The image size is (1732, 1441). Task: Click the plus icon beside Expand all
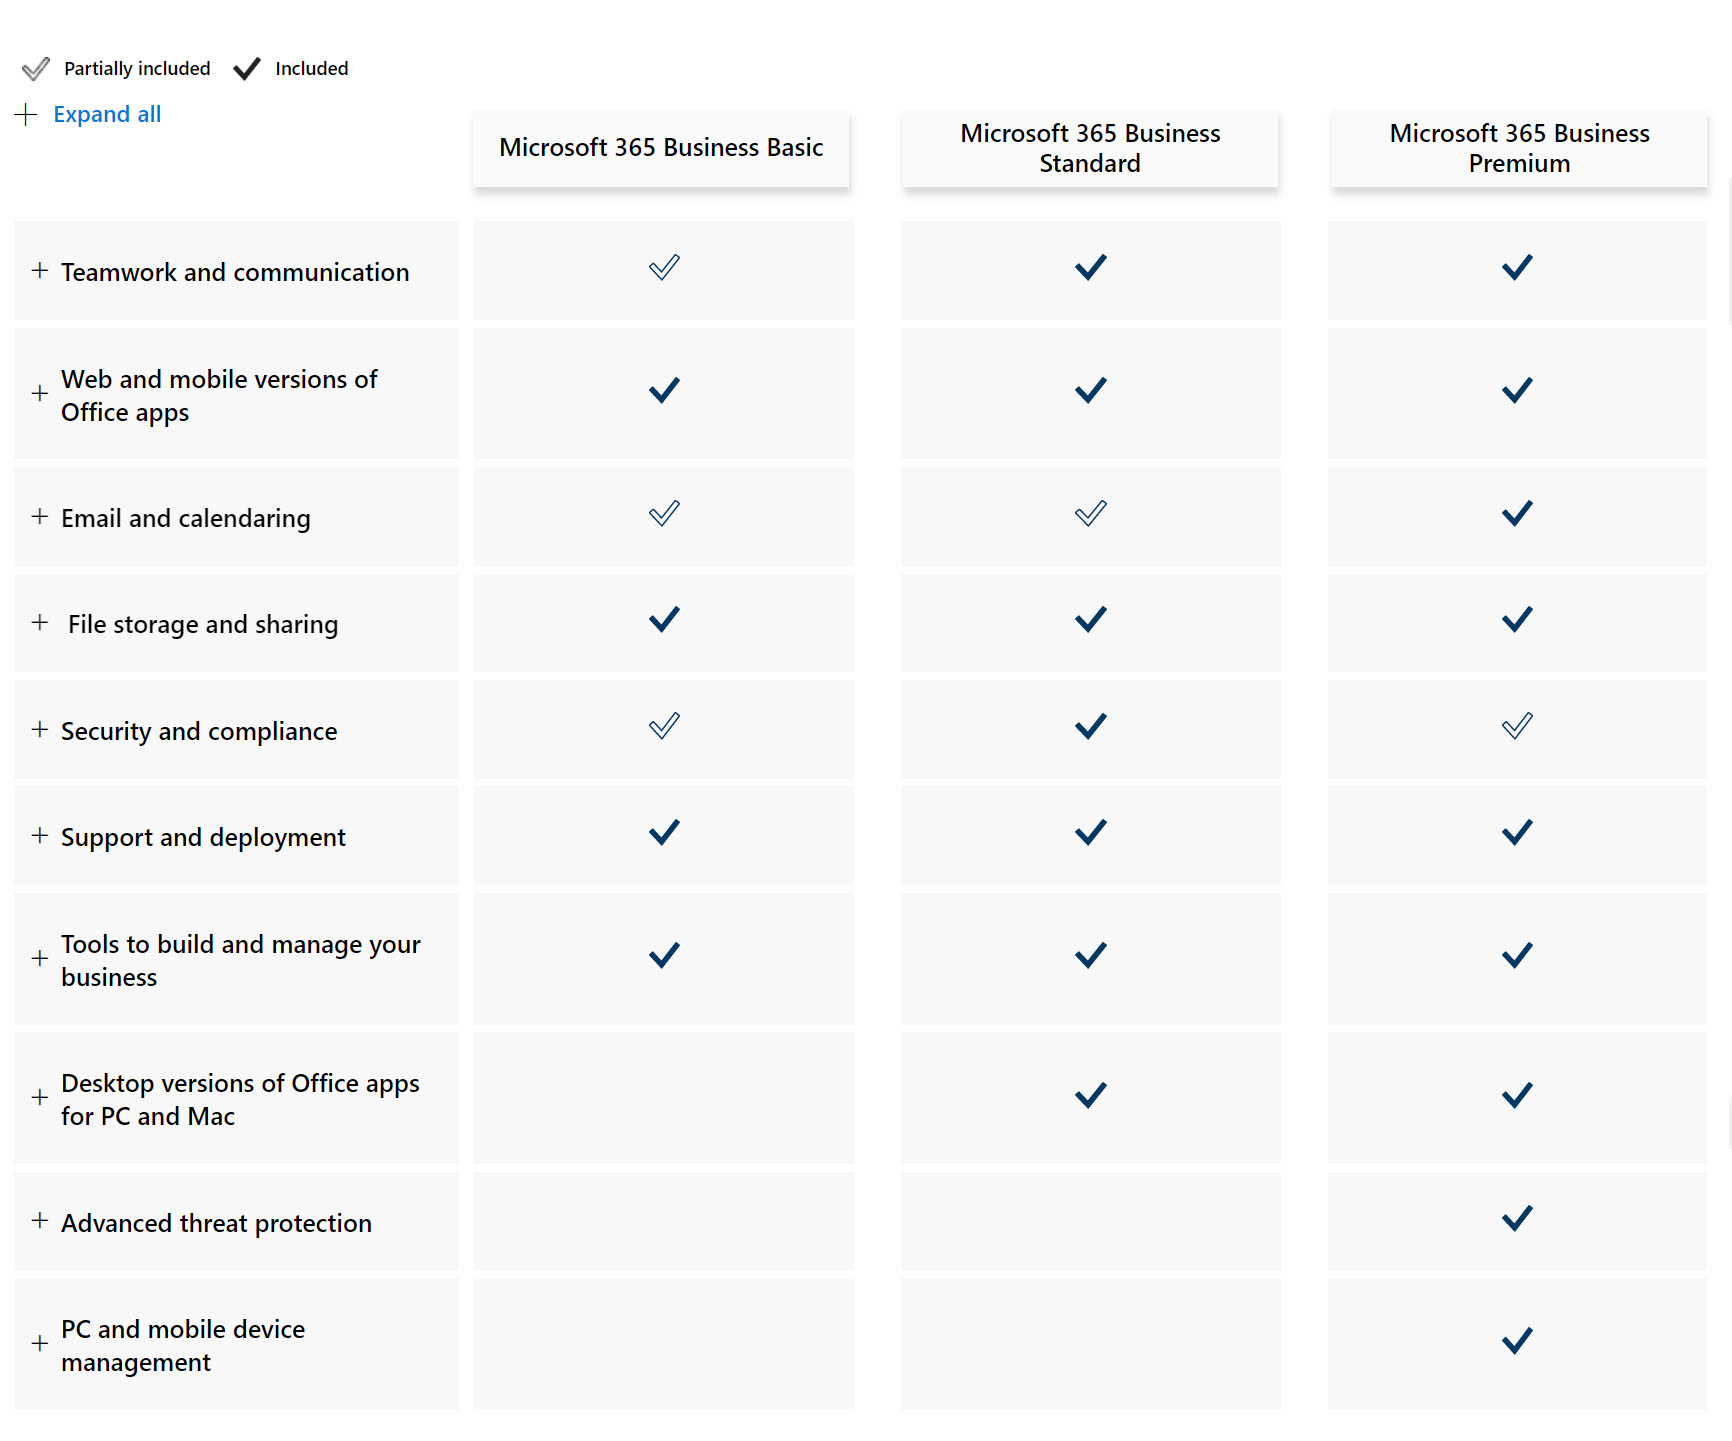26,115
